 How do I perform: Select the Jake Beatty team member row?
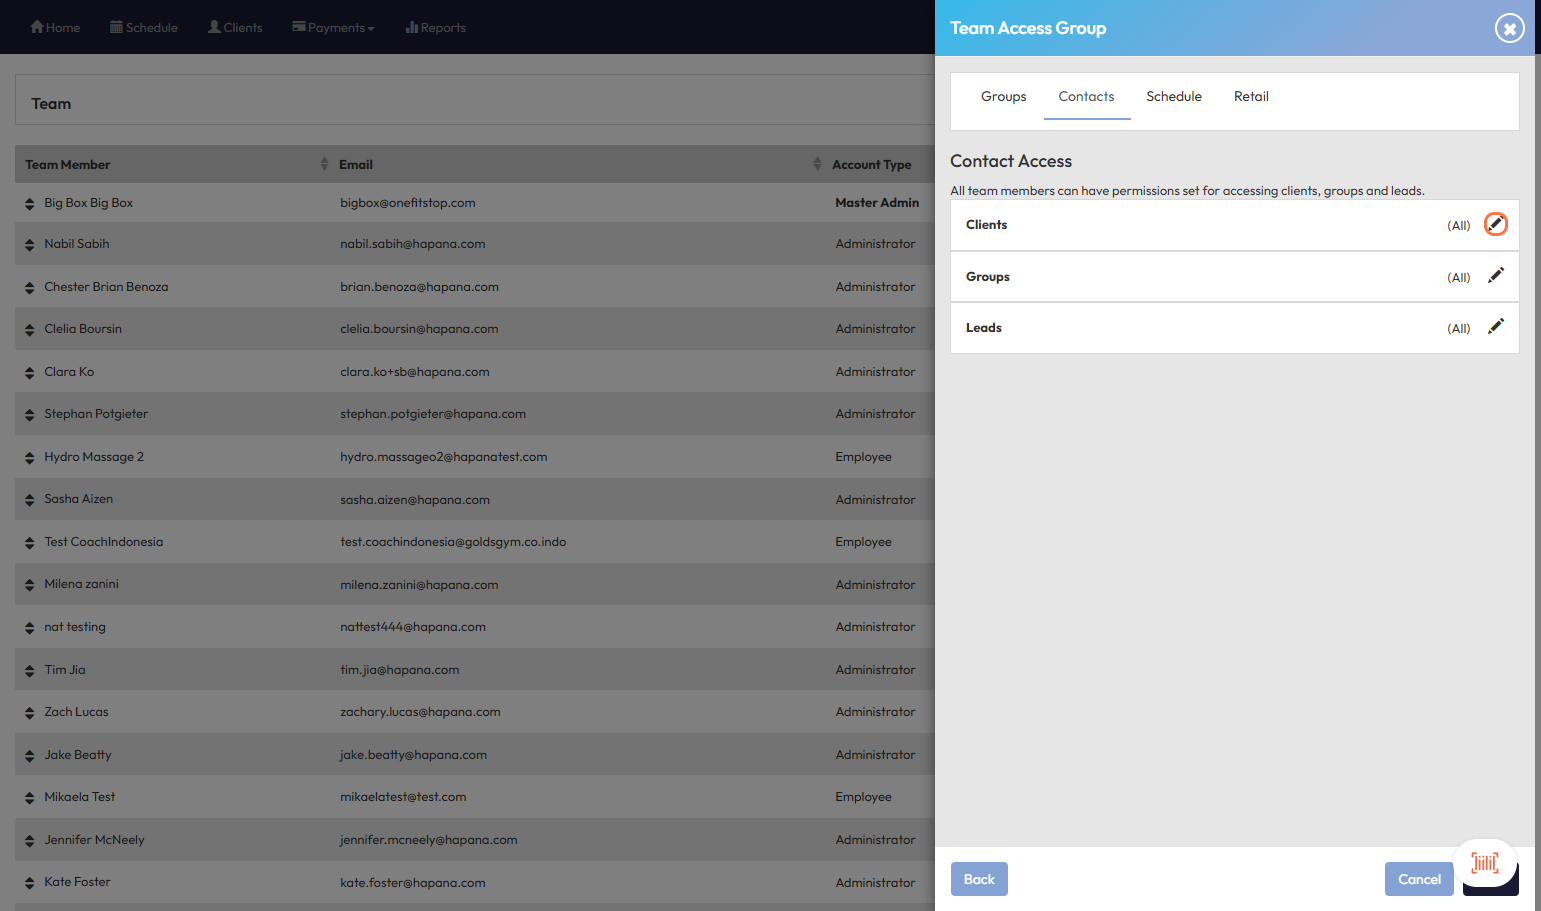(78, 755)
